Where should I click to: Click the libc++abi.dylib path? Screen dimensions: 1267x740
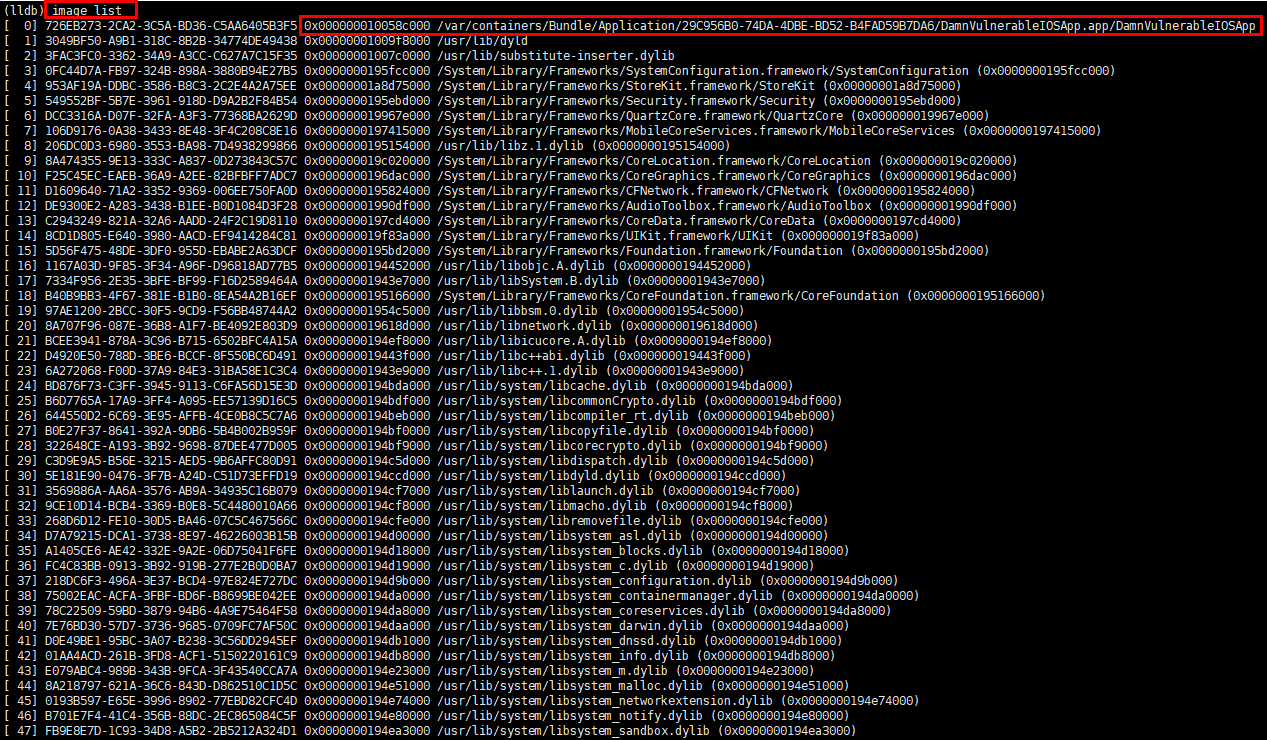click(519, 355)
